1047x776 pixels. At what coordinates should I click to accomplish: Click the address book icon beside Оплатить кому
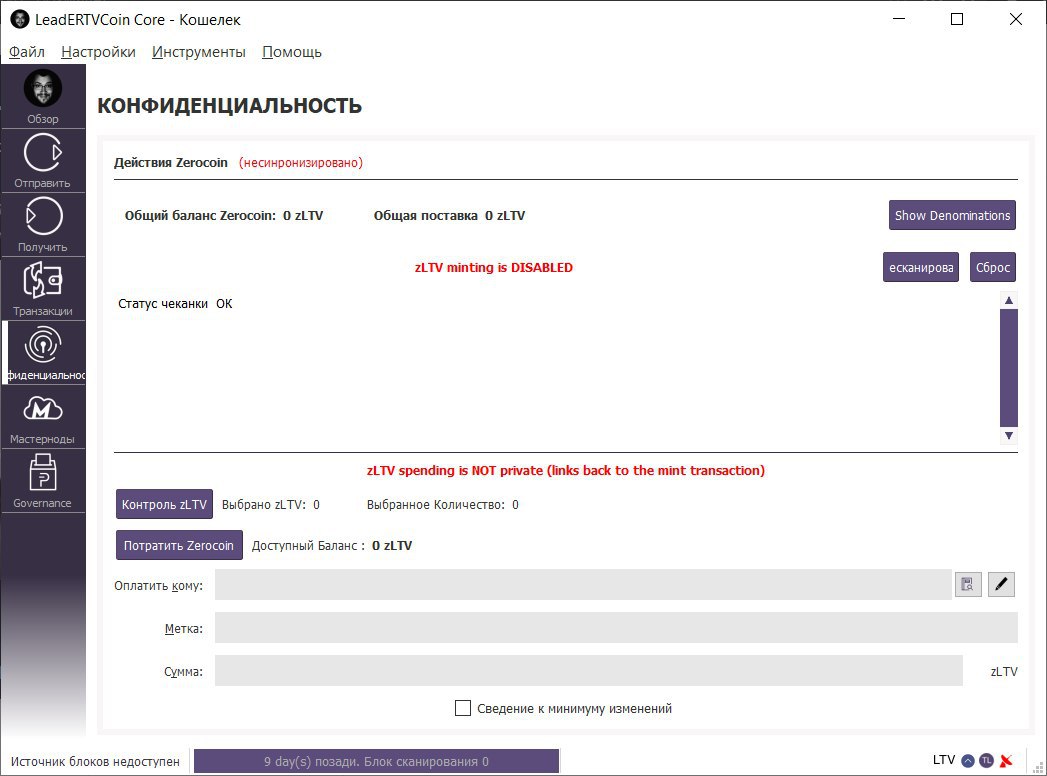968,584
